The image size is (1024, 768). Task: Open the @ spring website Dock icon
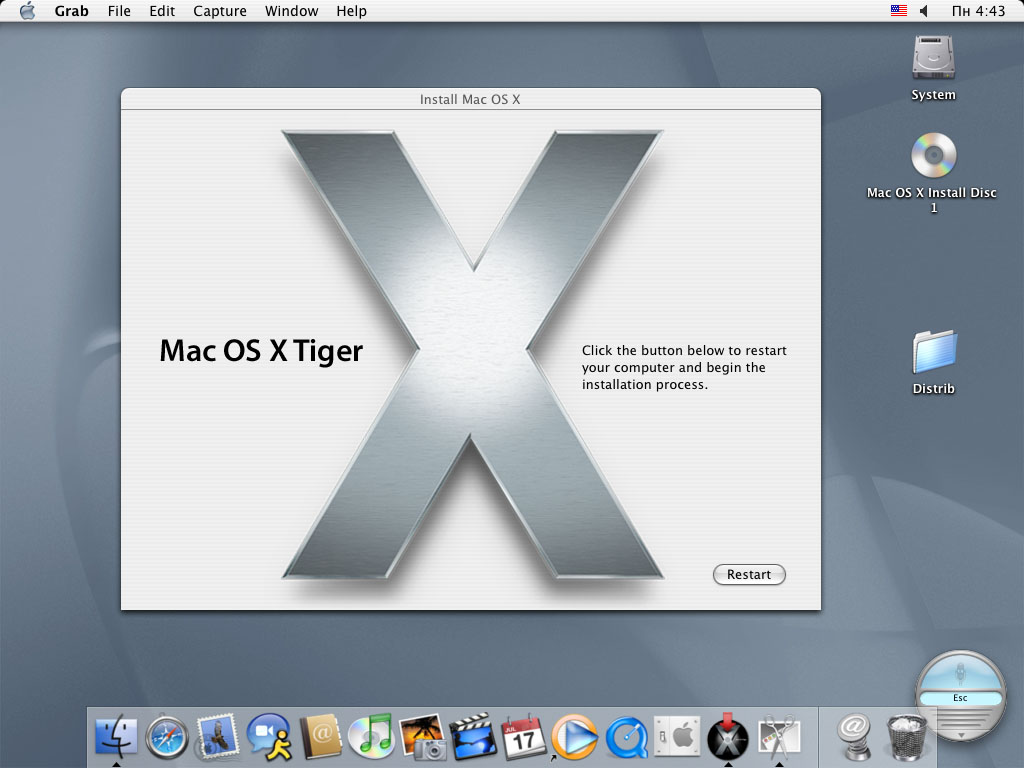tap(854, 737)
